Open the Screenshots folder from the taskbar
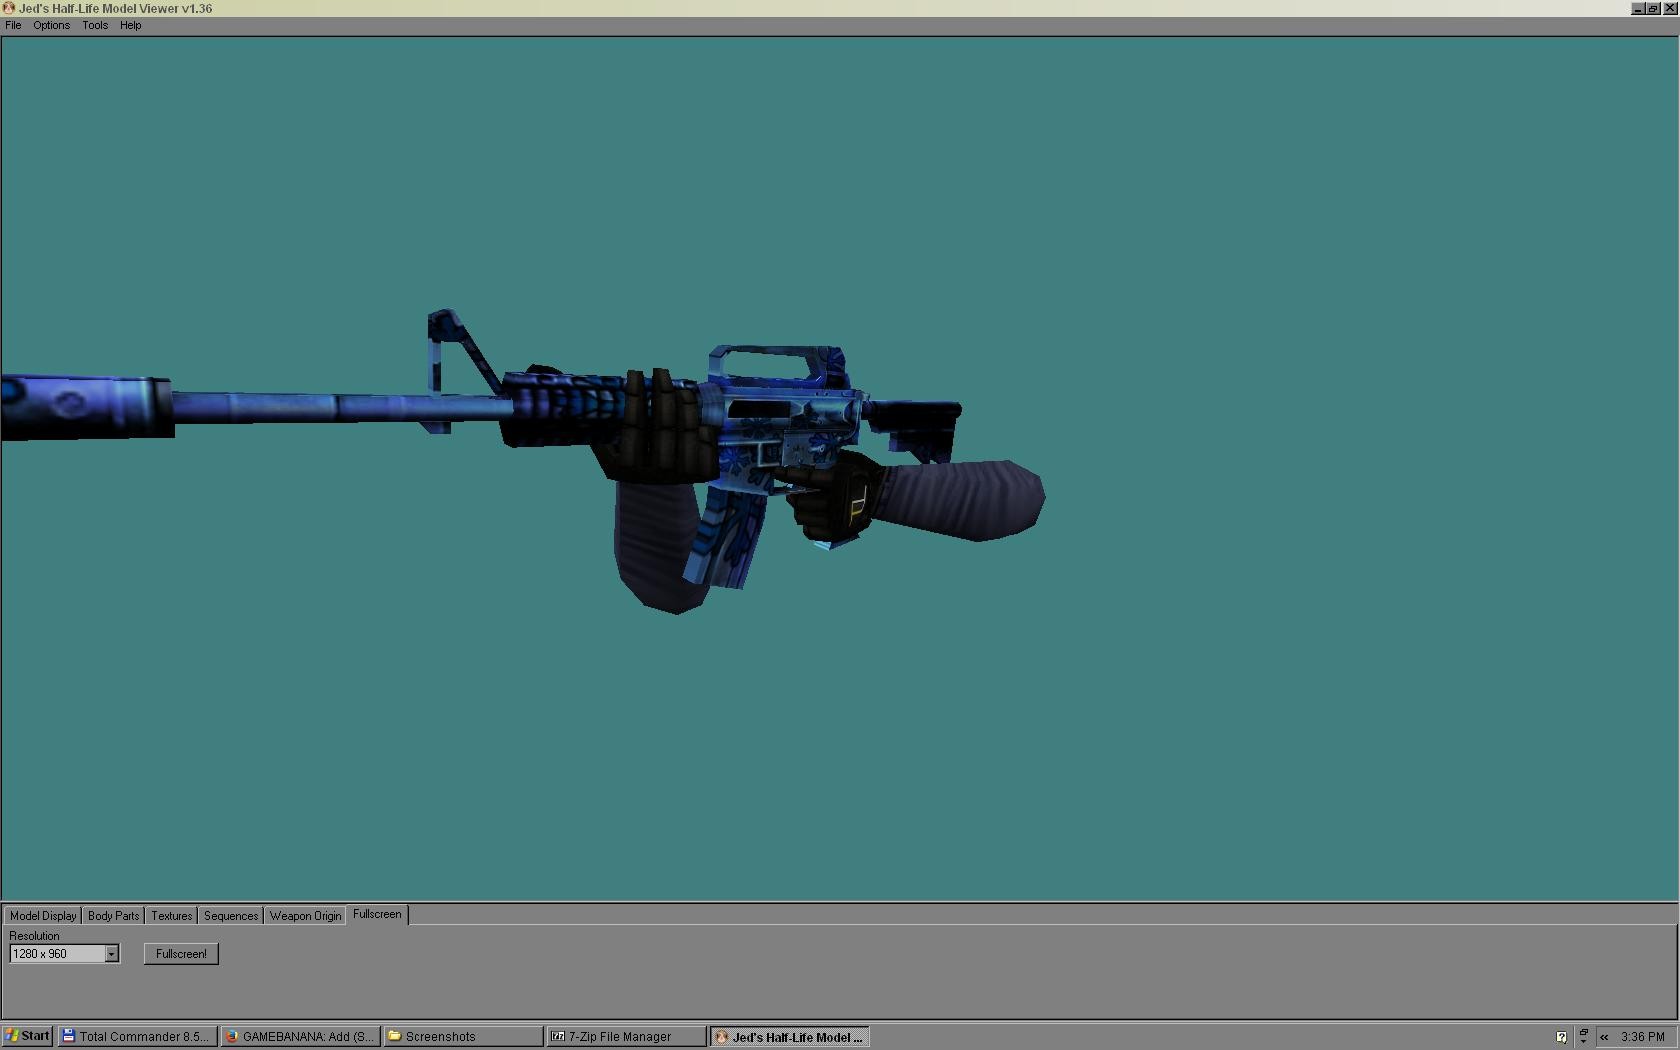Viewport: 1680px width, 1050px height. click(x=462, y=1037)
